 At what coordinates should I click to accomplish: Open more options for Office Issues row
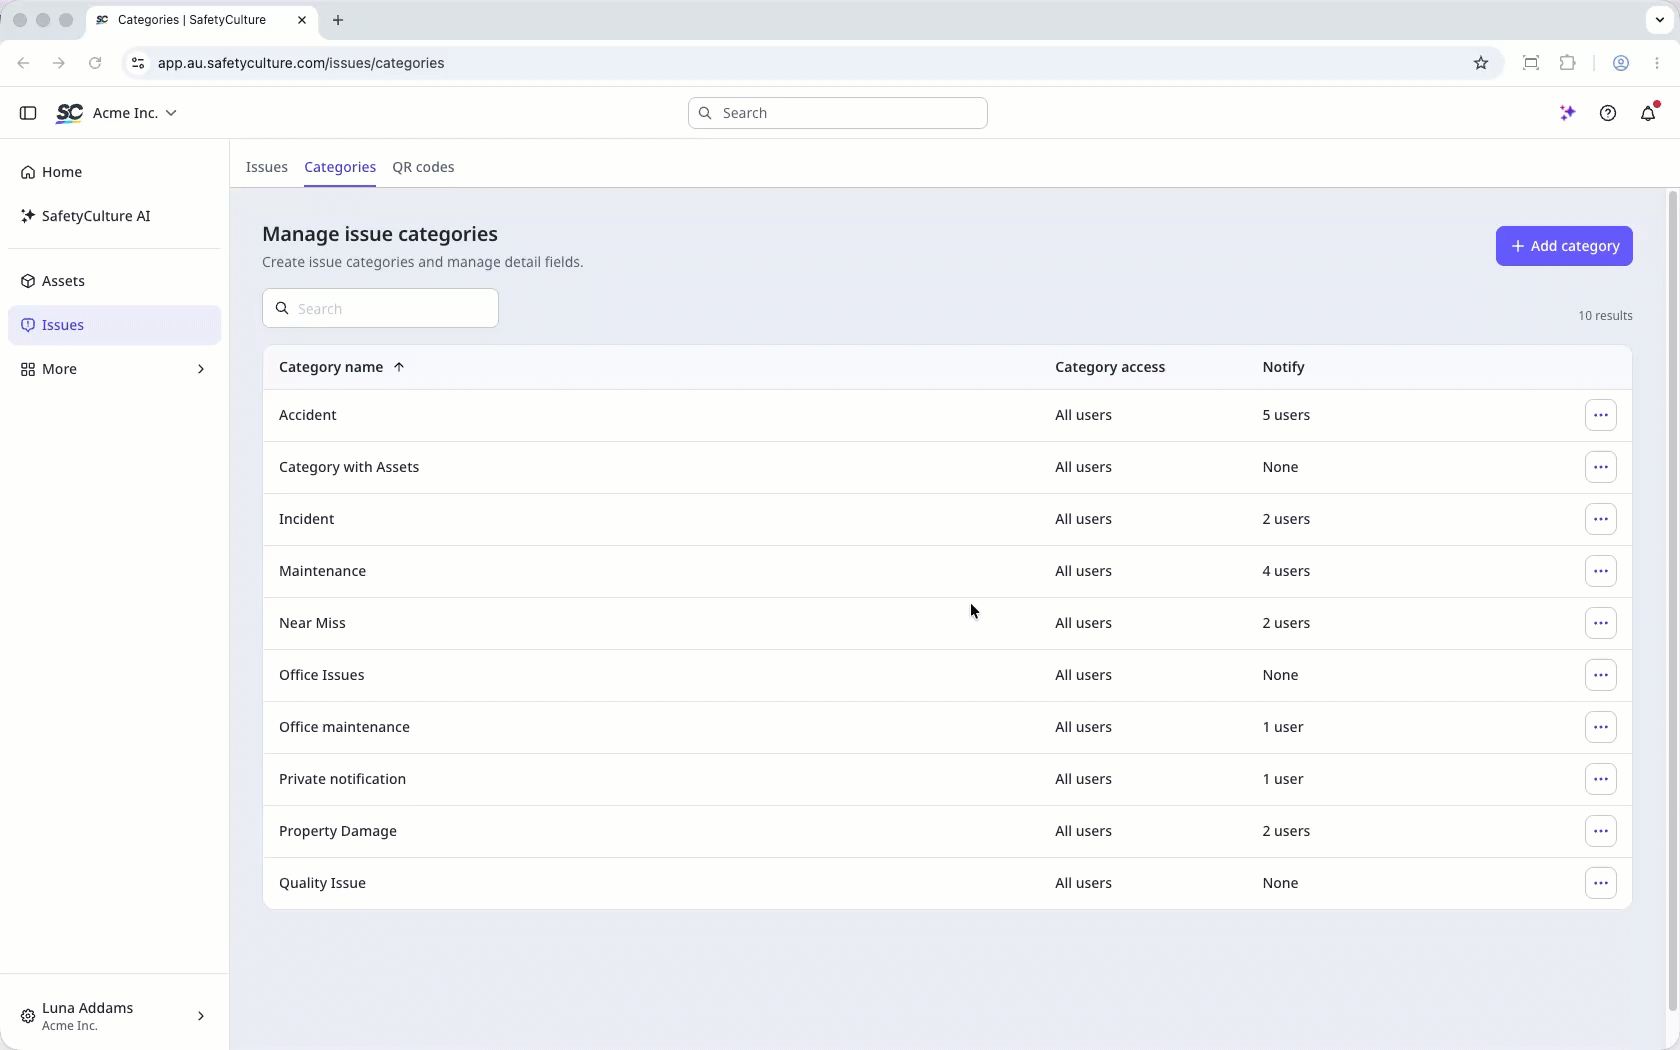(1601, 675)
